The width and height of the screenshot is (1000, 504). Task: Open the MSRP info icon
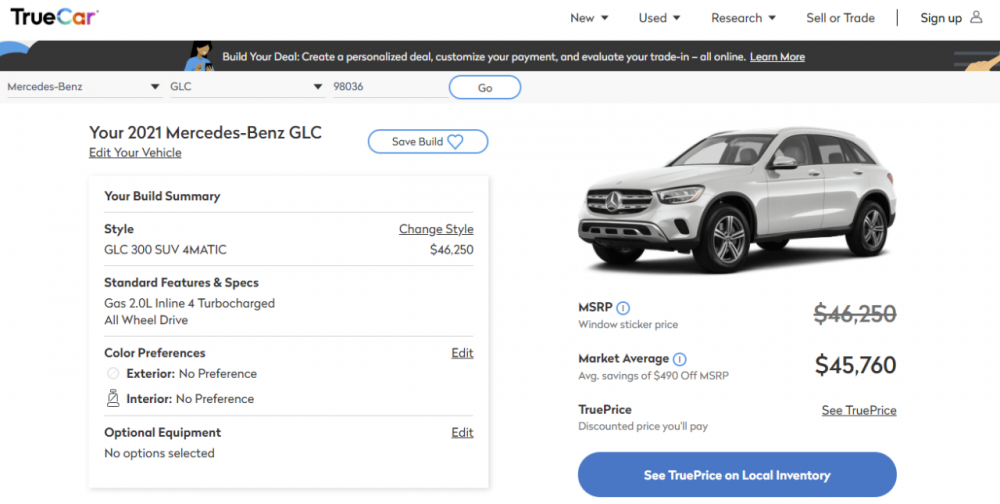623,308
